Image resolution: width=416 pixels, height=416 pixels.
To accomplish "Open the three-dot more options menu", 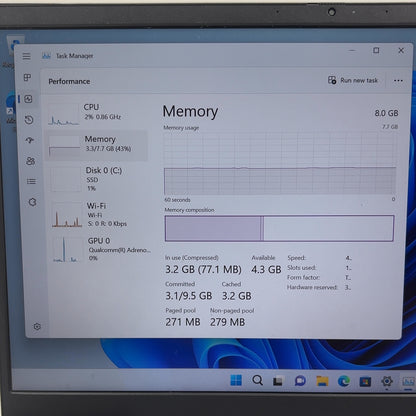I will point(398,81).
